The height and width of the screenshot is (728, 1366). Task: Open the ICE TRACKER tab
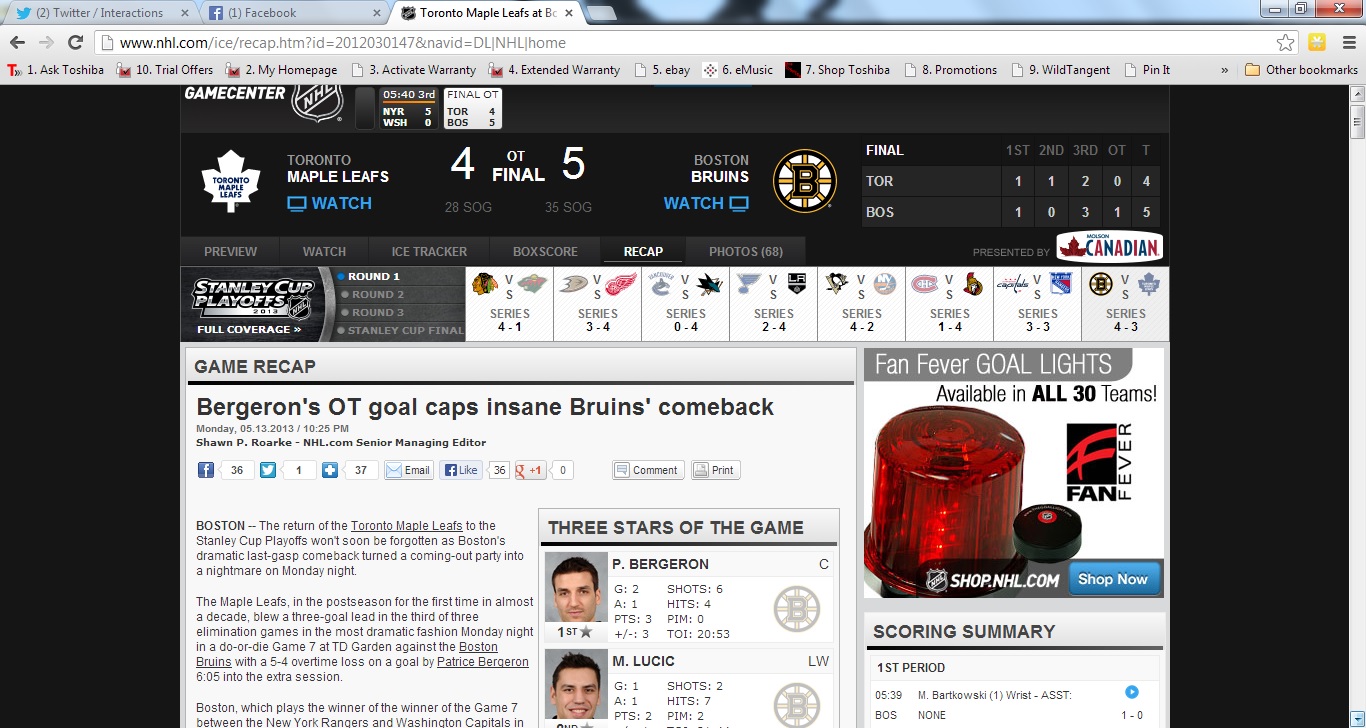(429, 251)
